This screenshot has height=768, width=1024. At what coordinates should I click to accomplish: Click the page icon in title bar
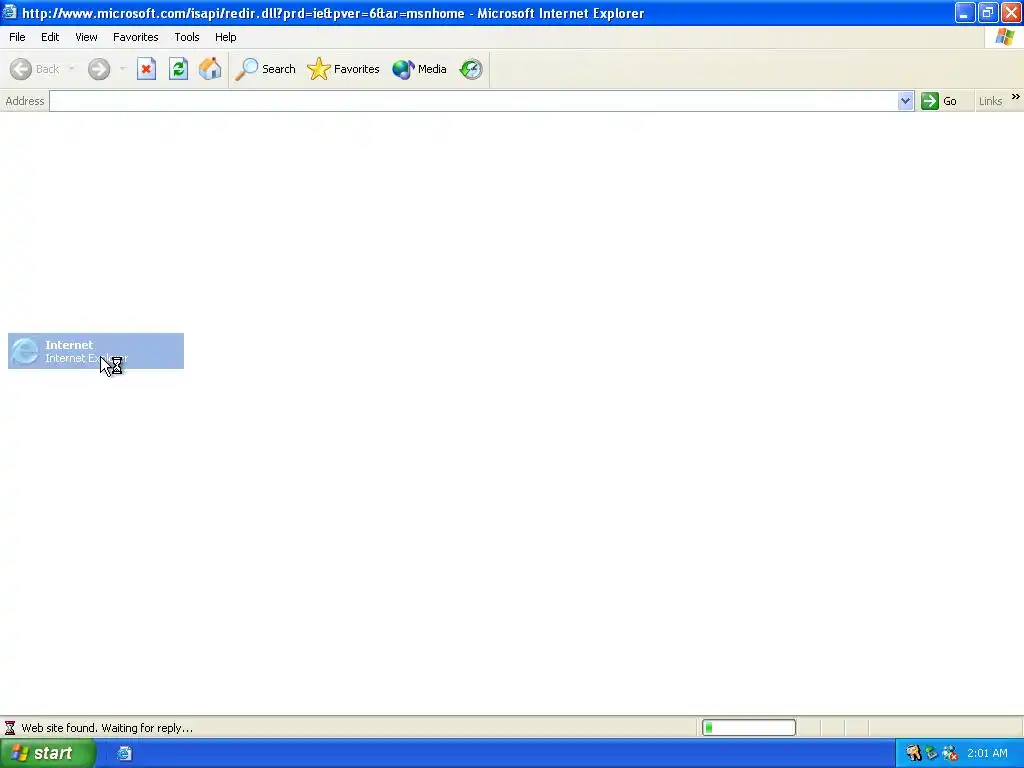coord(10,12)
